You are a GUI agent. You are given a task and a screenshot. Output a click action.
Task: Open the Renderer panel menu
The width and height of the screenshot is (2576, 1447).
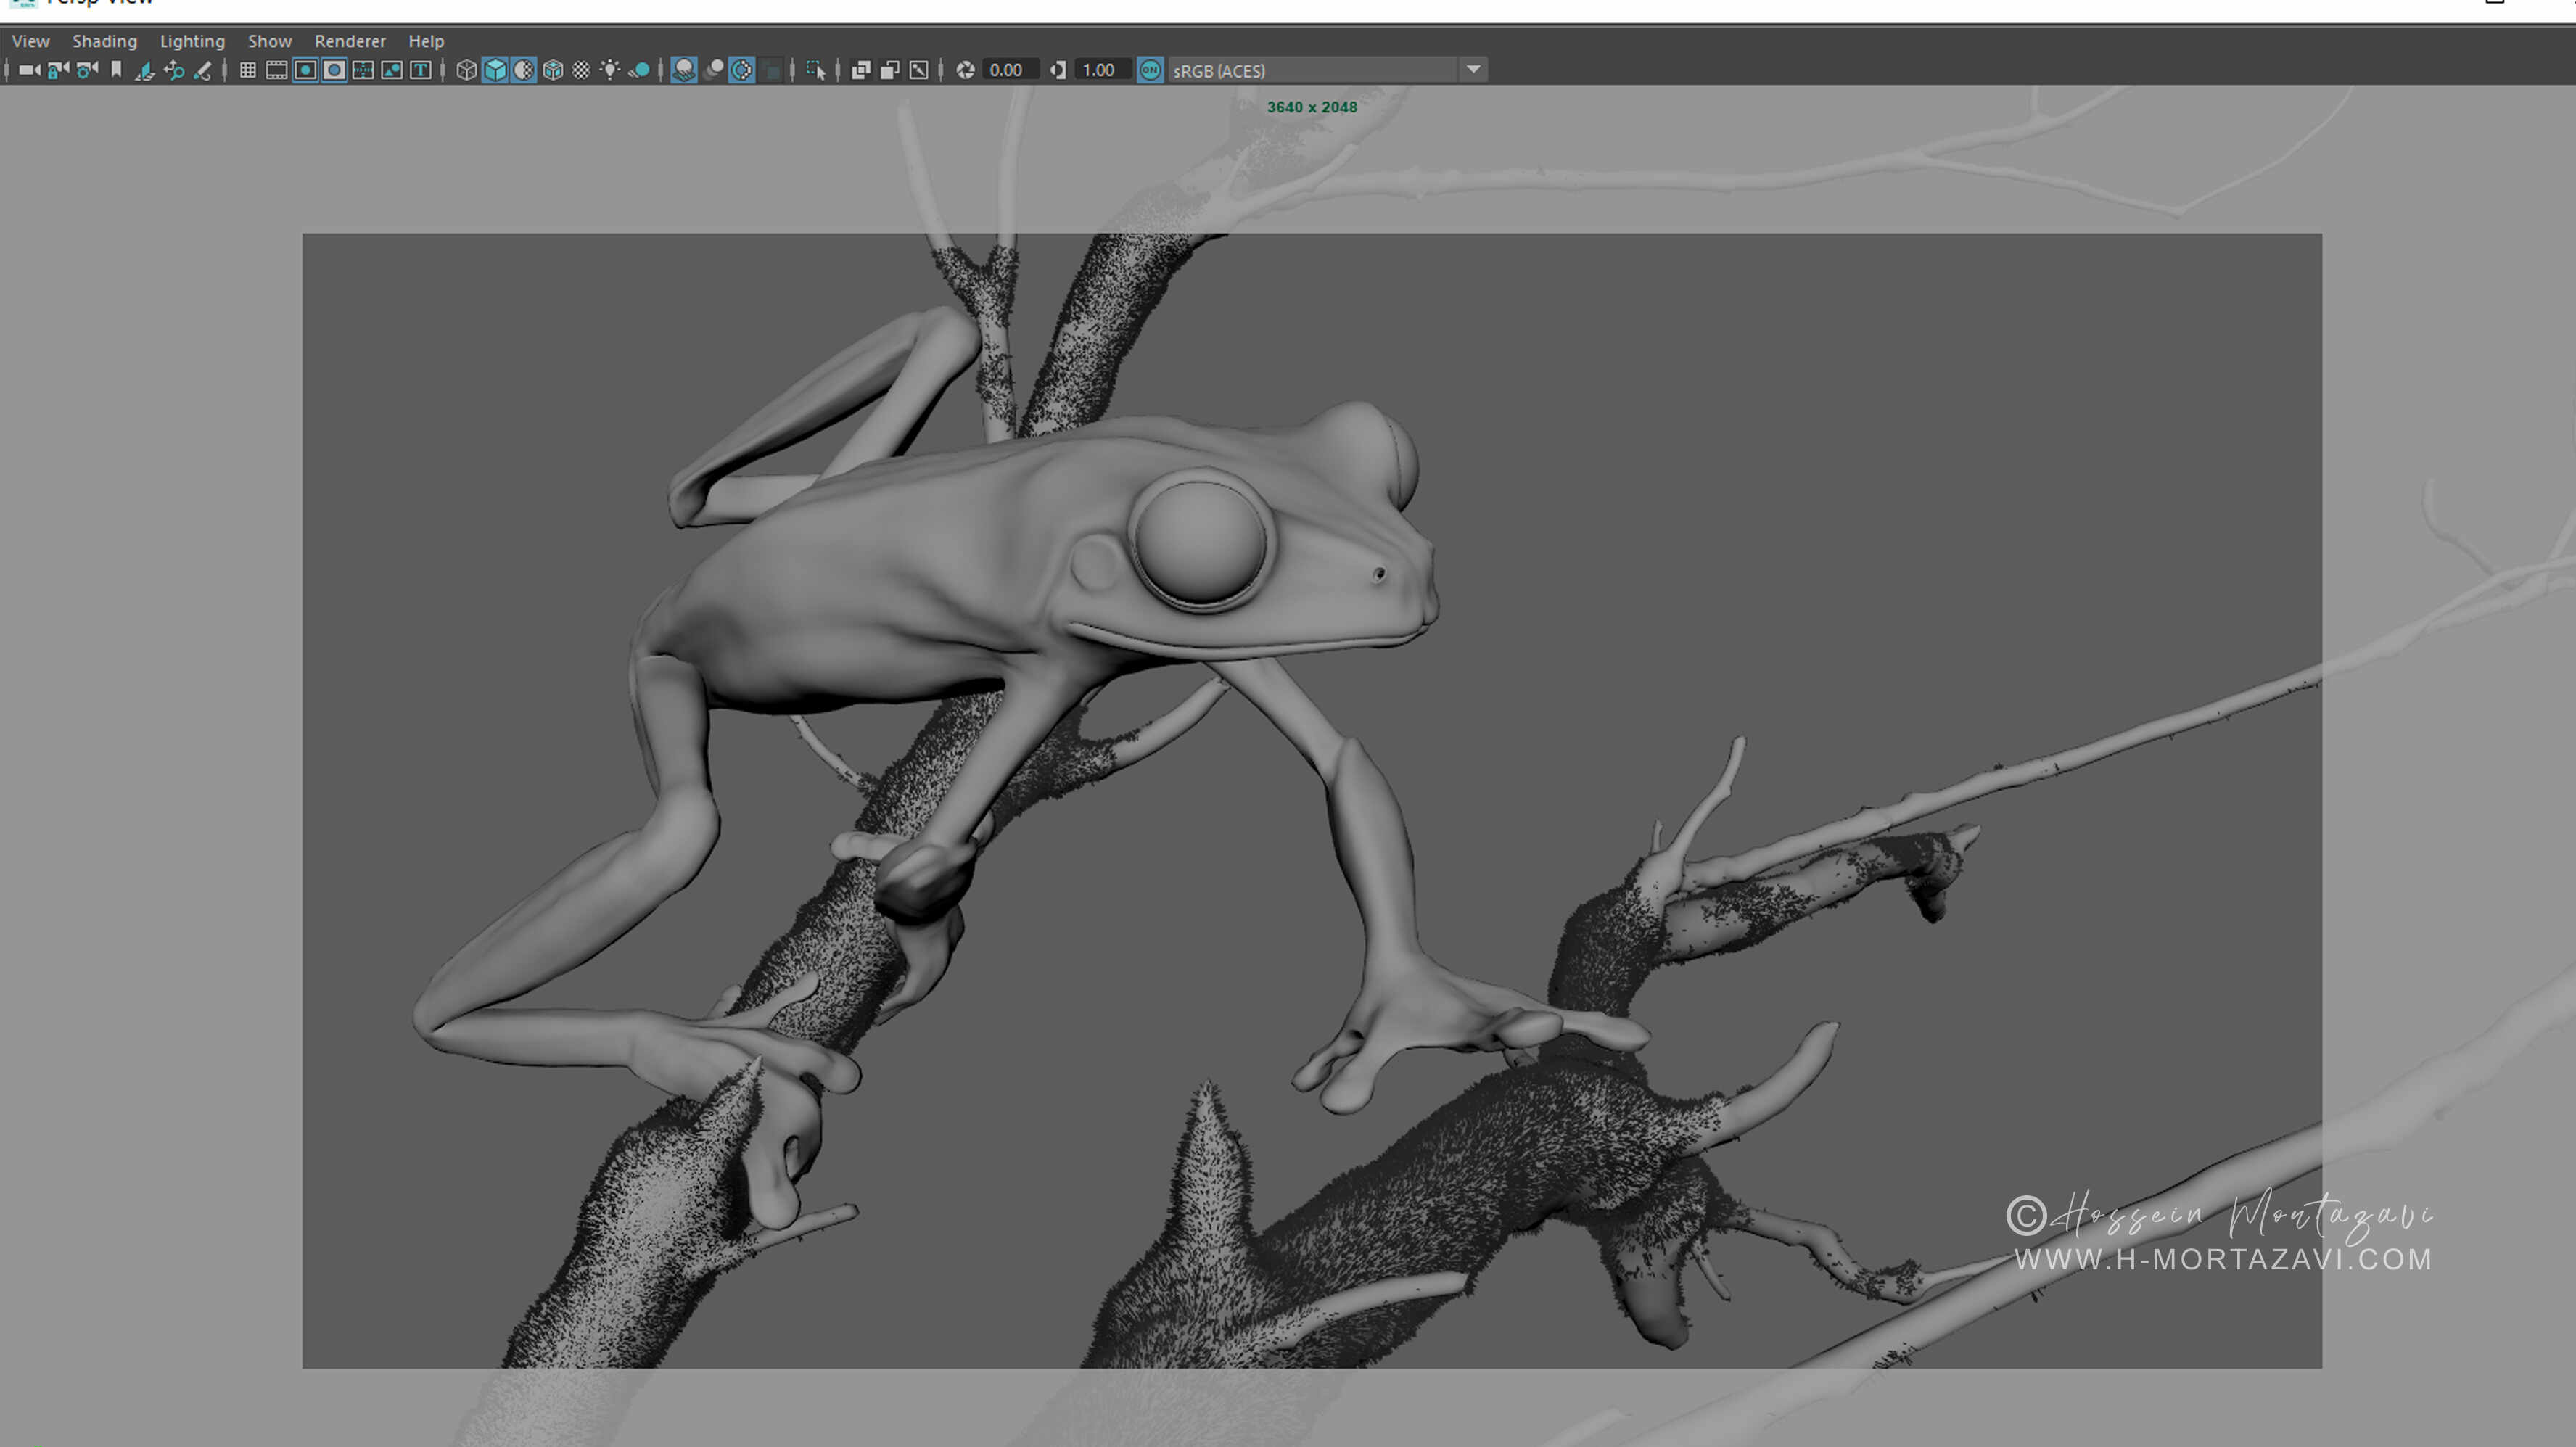tap(349, 41)
